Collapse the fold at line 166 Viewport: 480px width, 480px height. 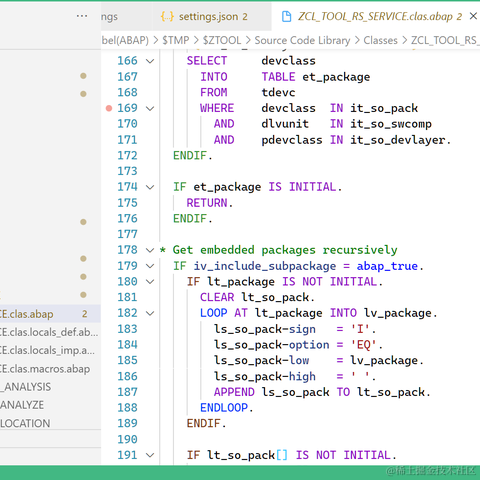(150, 61)
